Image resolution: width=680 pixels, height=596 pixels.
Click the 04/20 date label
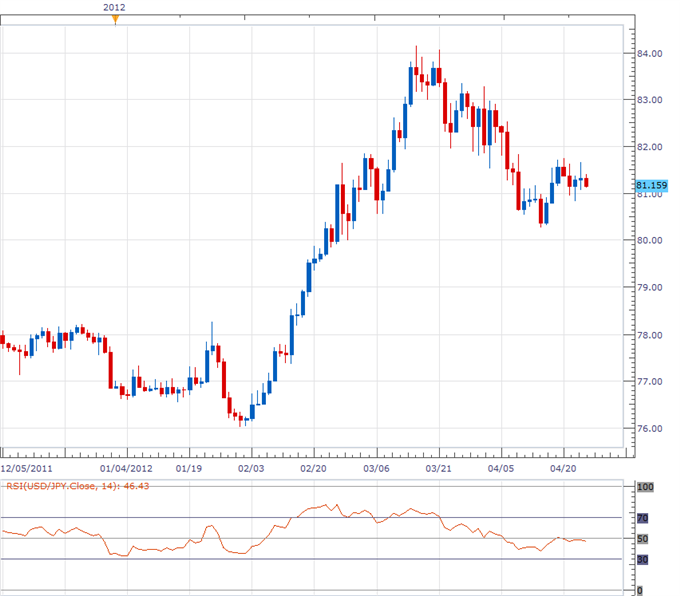tap(563, 468)
